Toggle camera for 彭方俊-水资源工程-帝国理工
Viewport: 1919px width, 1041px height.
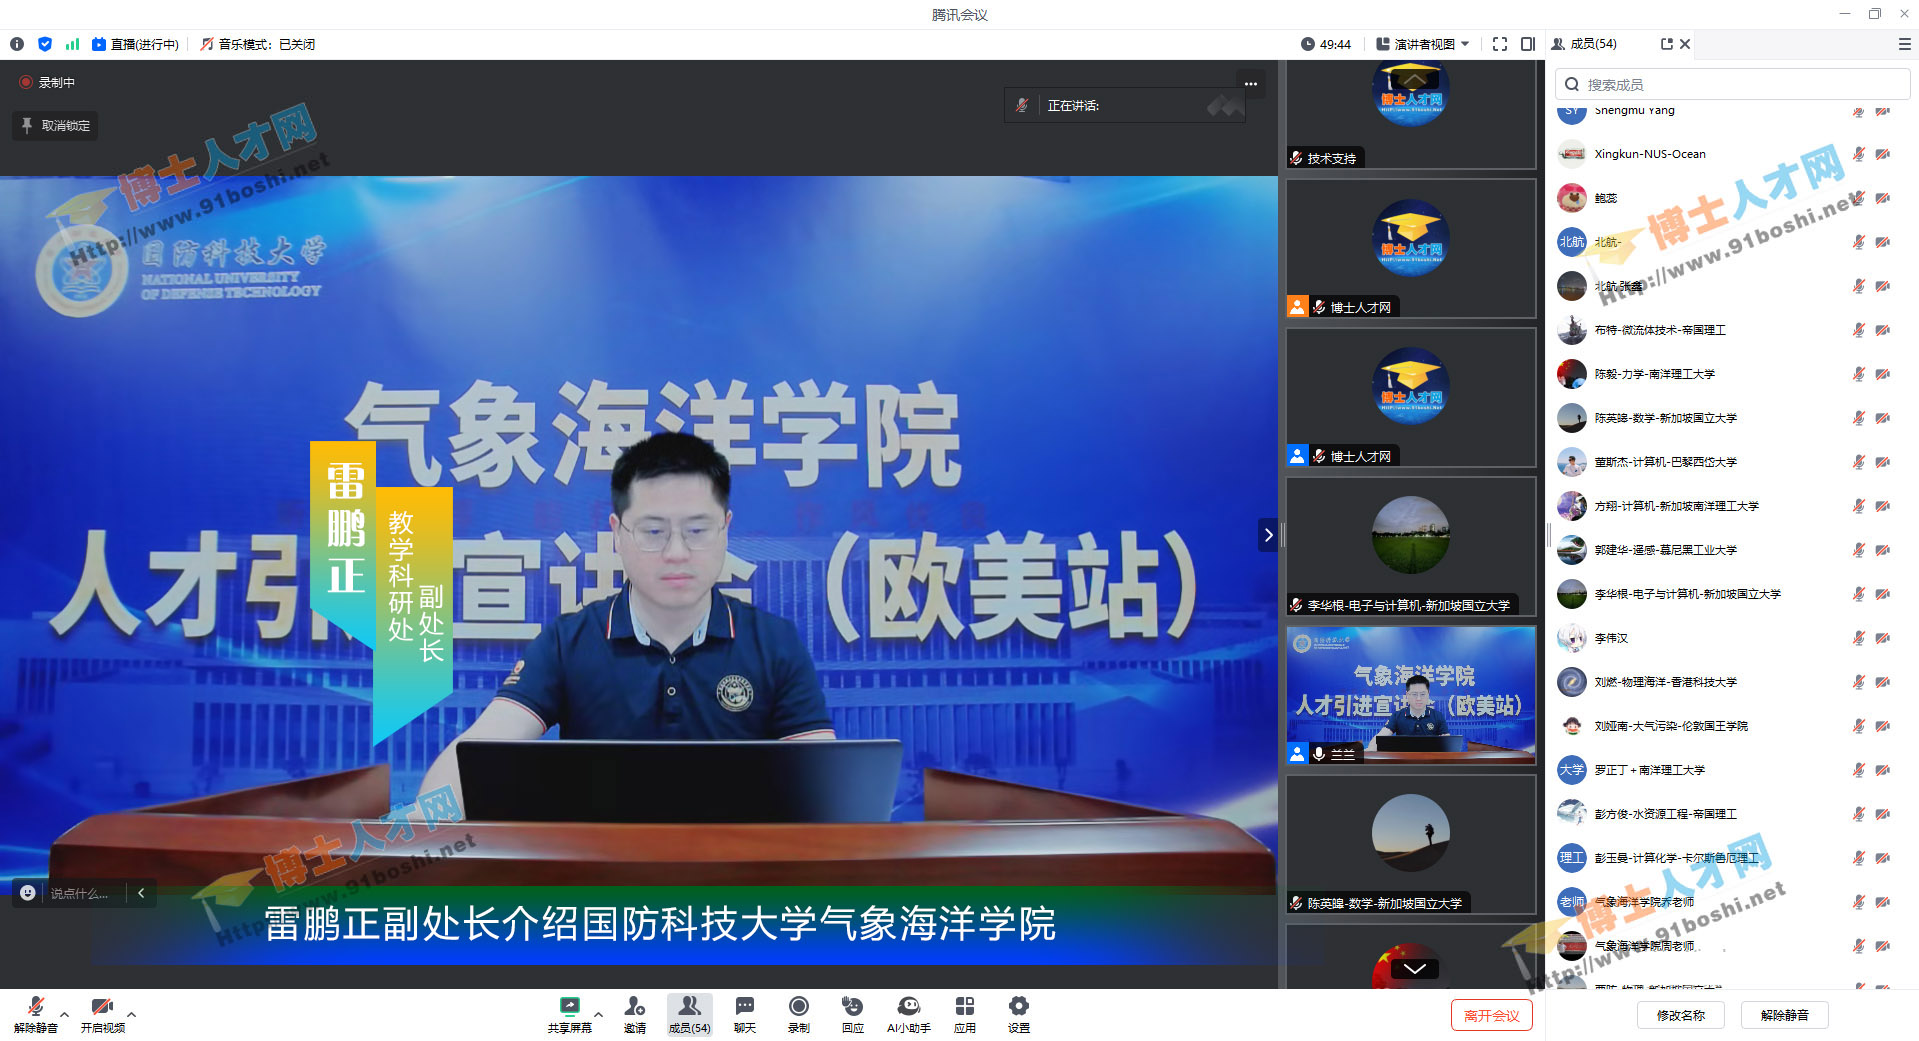tap(1883, 814)
